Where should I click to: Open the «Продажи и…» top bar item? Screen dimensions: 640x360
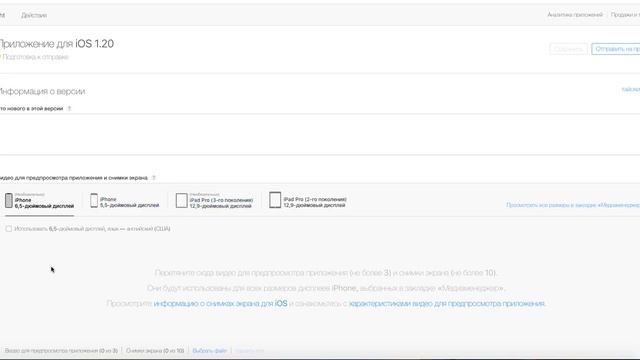tap(625, 15)
